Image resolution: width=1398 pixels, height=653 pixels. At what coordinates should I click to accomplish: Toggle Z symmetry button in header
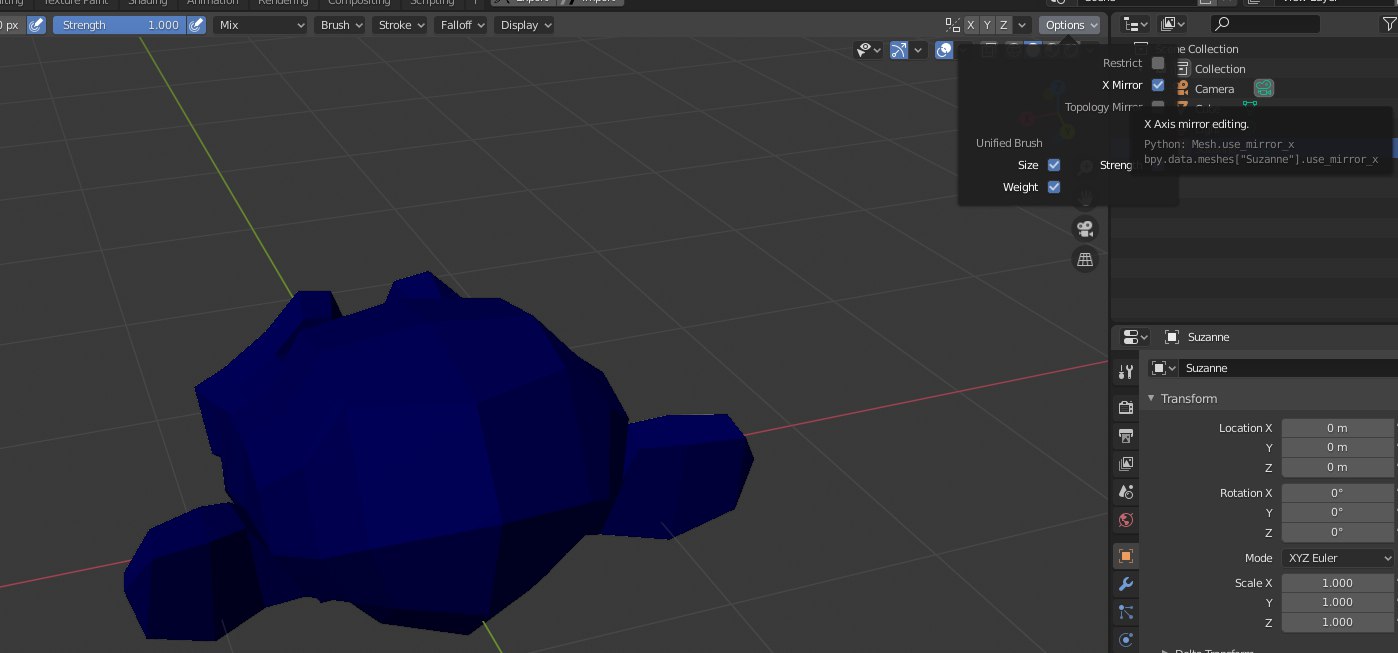[1004, 25]
